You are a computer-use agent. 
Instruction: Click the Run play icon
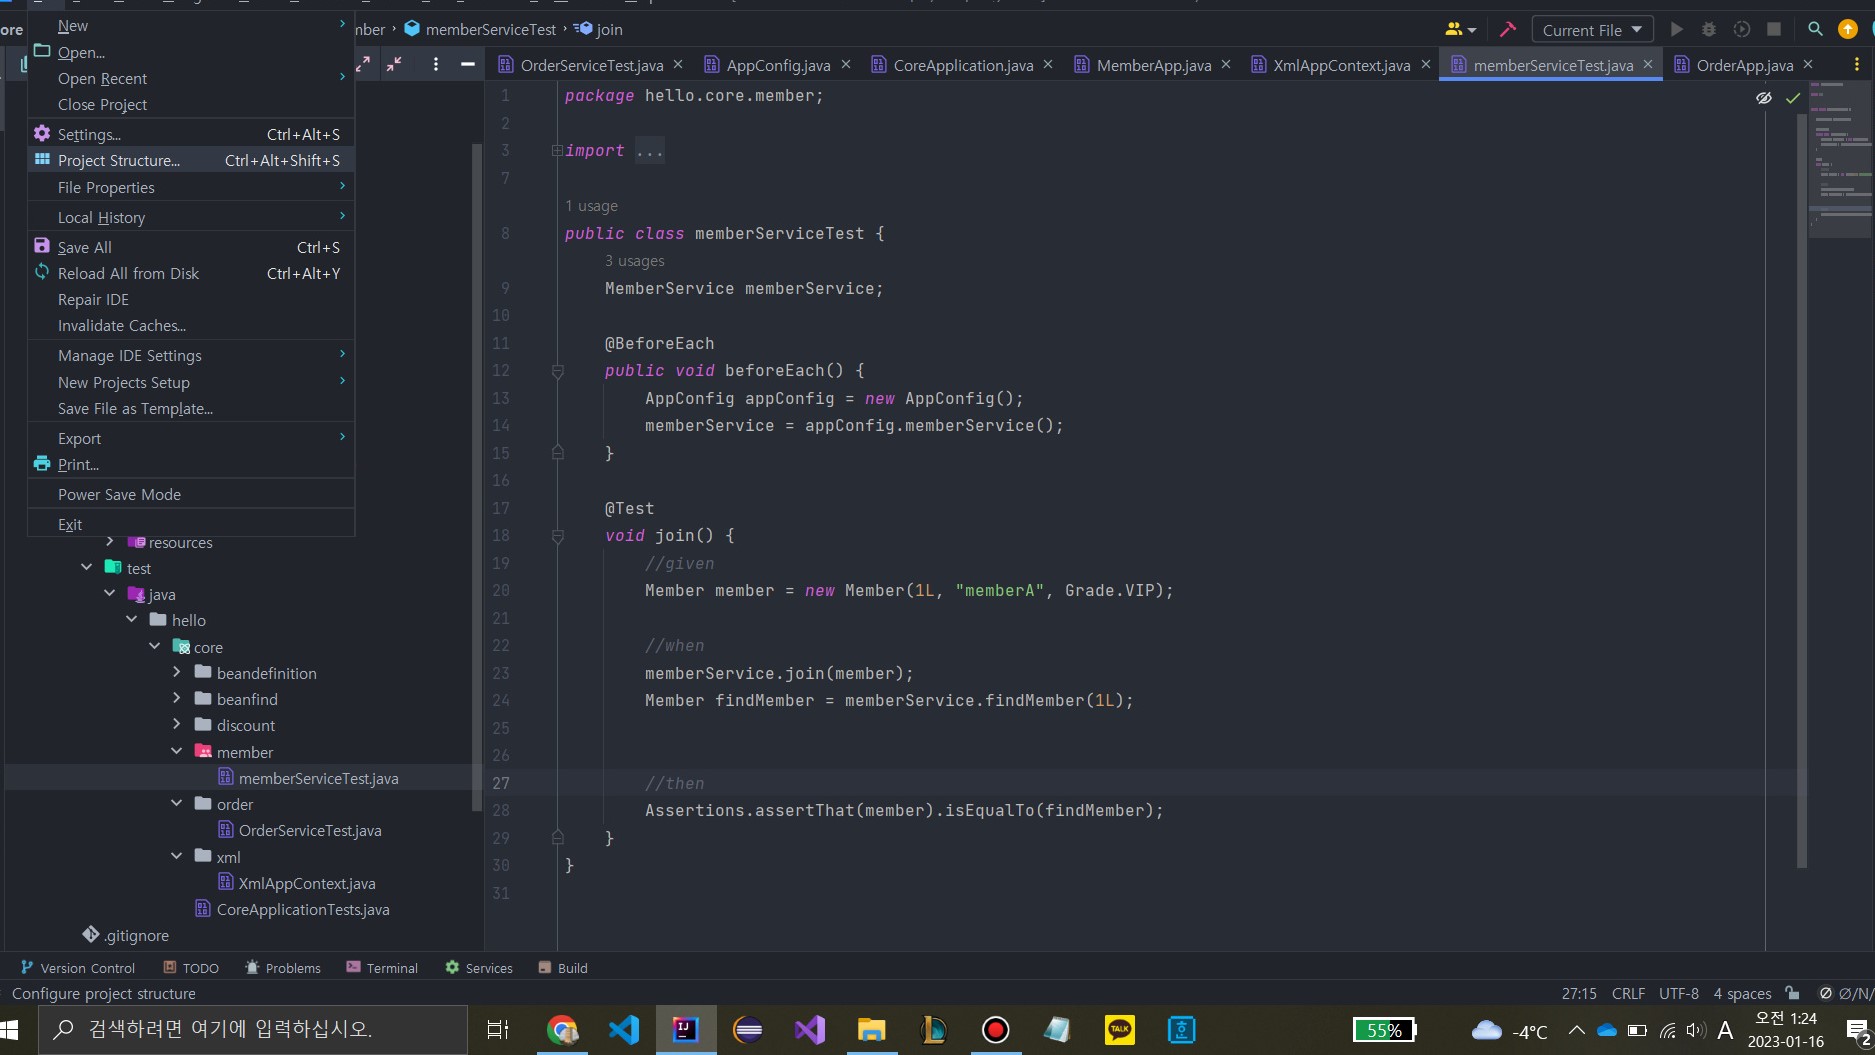tap(1677, 30)
